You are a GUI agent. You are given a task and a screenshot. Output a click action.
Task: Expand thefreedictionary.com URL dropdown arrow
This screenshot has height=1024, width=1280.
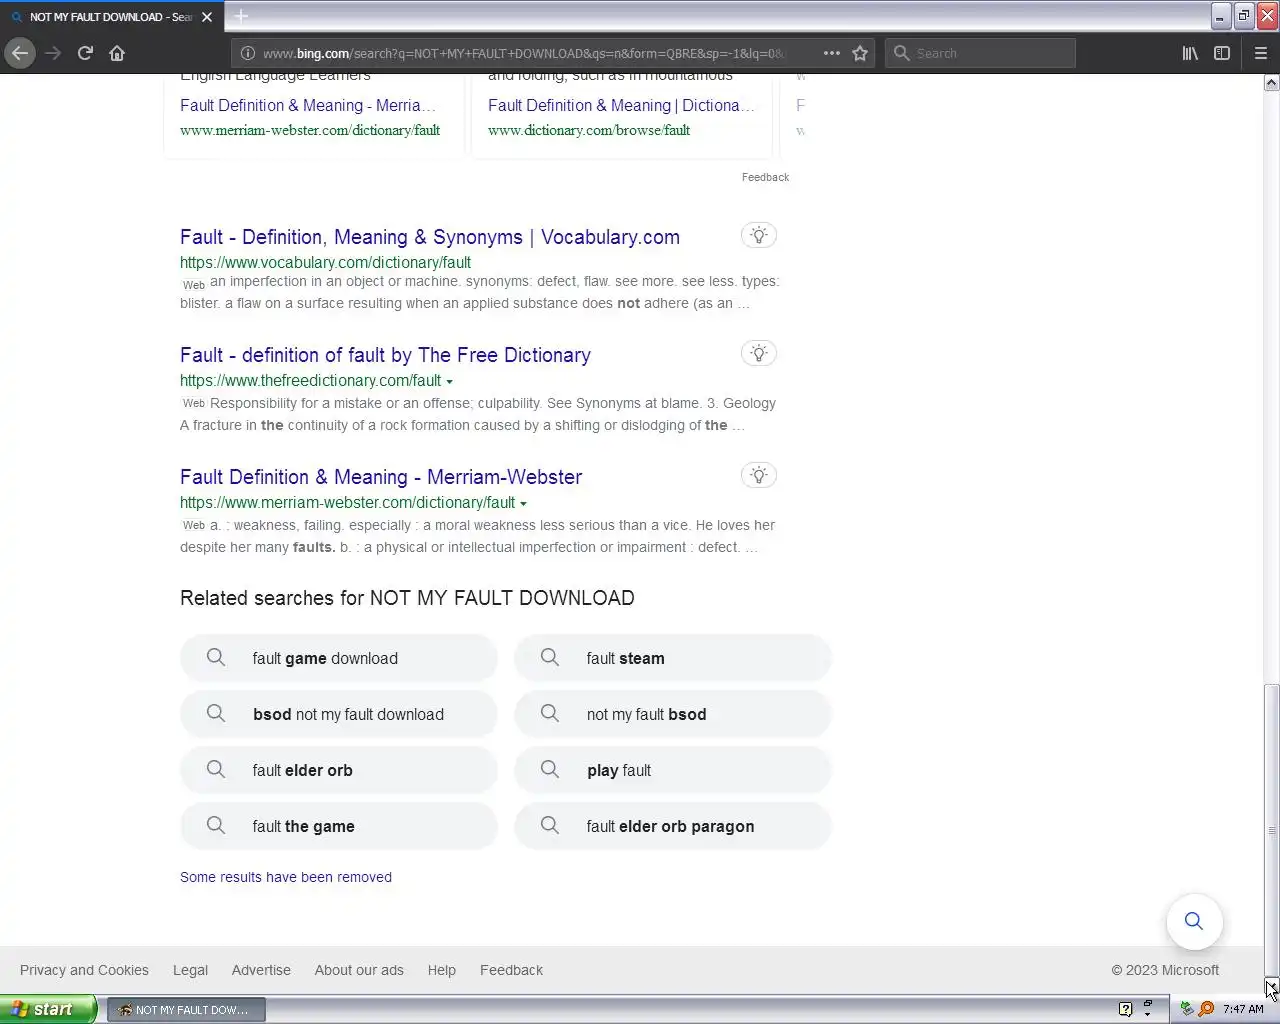click(x=449, y=382)
